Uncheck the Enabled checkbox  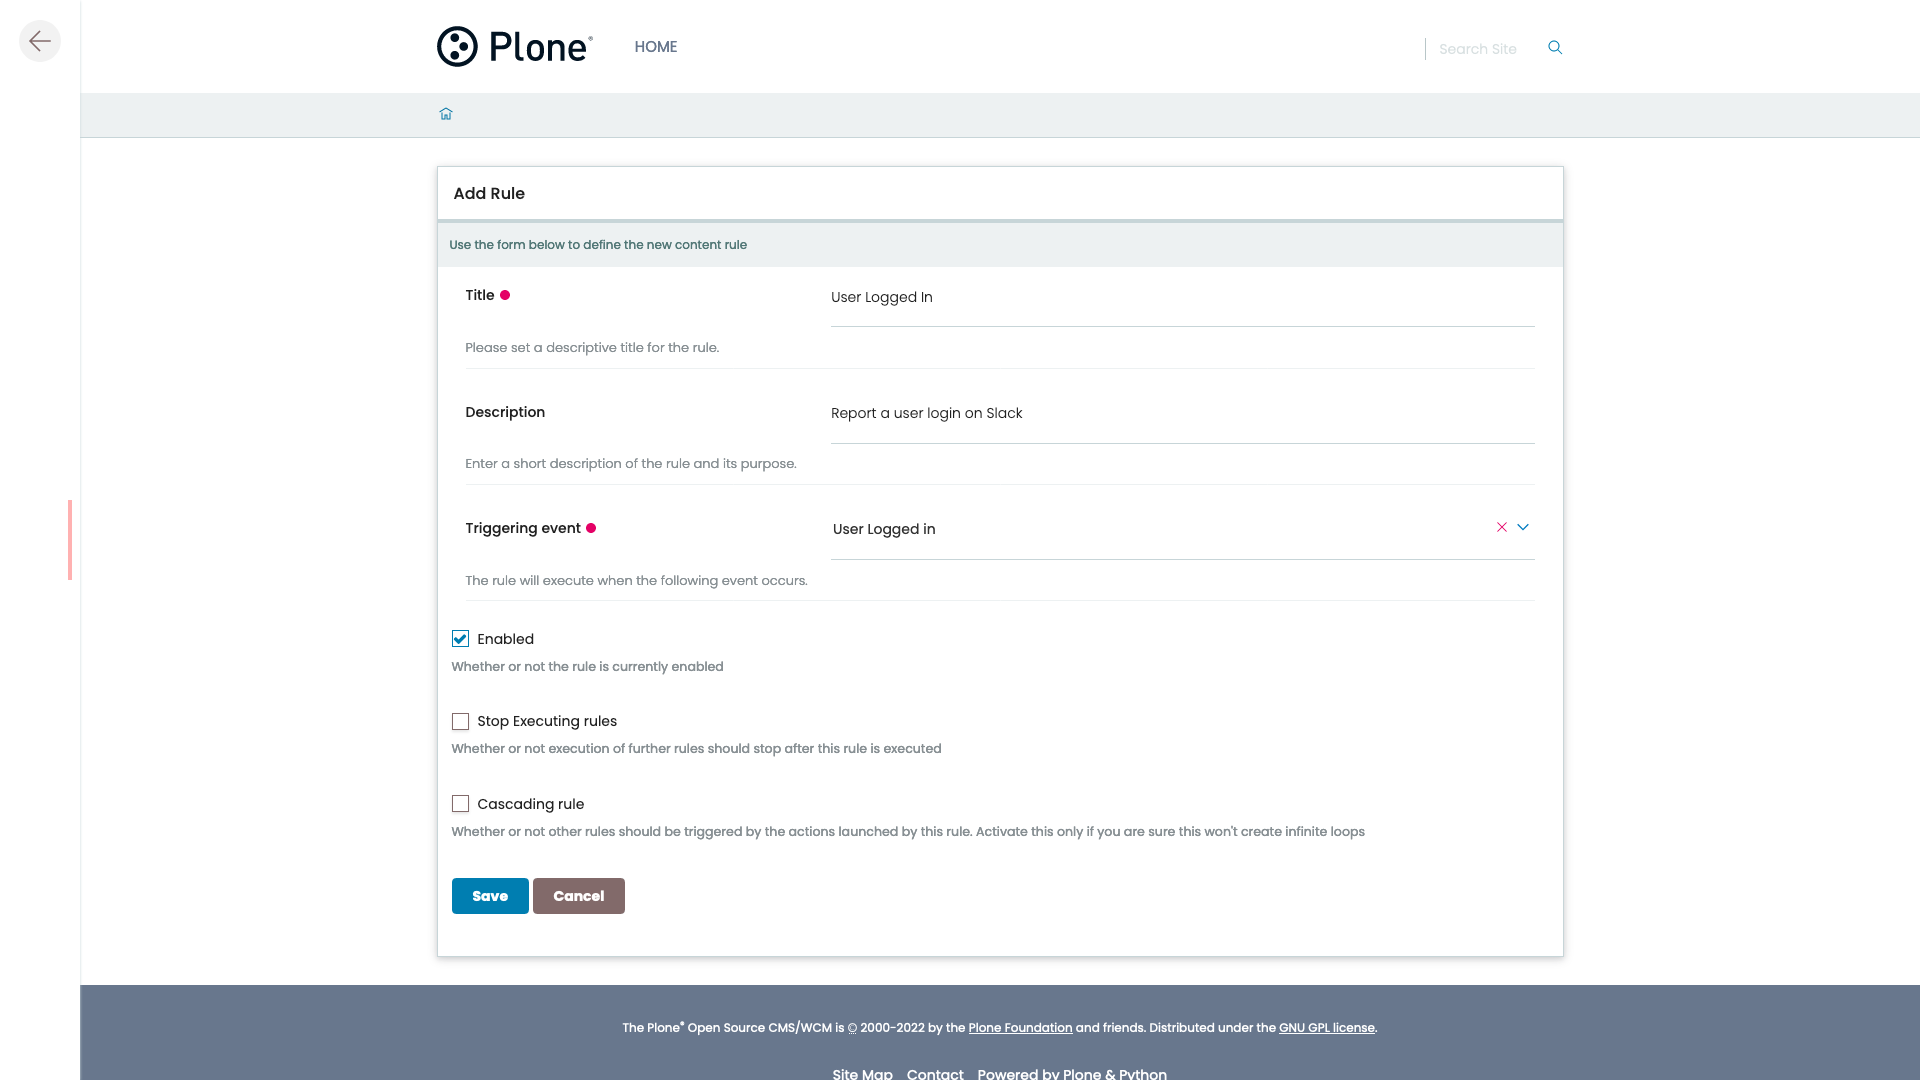click(x=460, y=639)
